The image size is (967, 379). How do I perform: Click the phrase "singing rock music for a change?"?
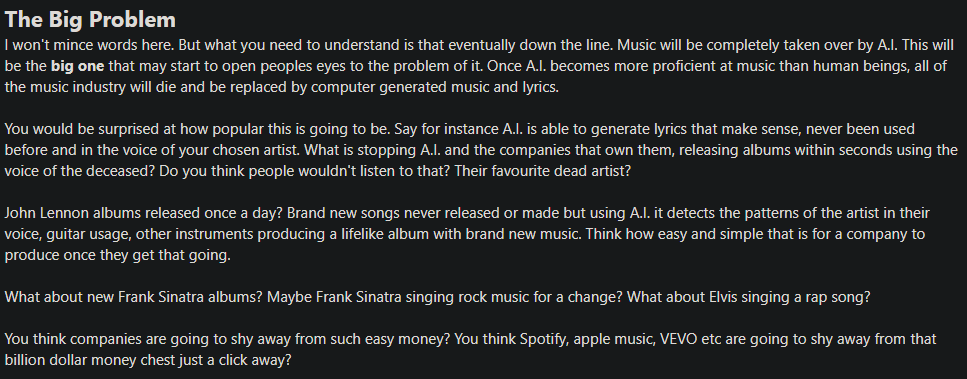[506, 297]
